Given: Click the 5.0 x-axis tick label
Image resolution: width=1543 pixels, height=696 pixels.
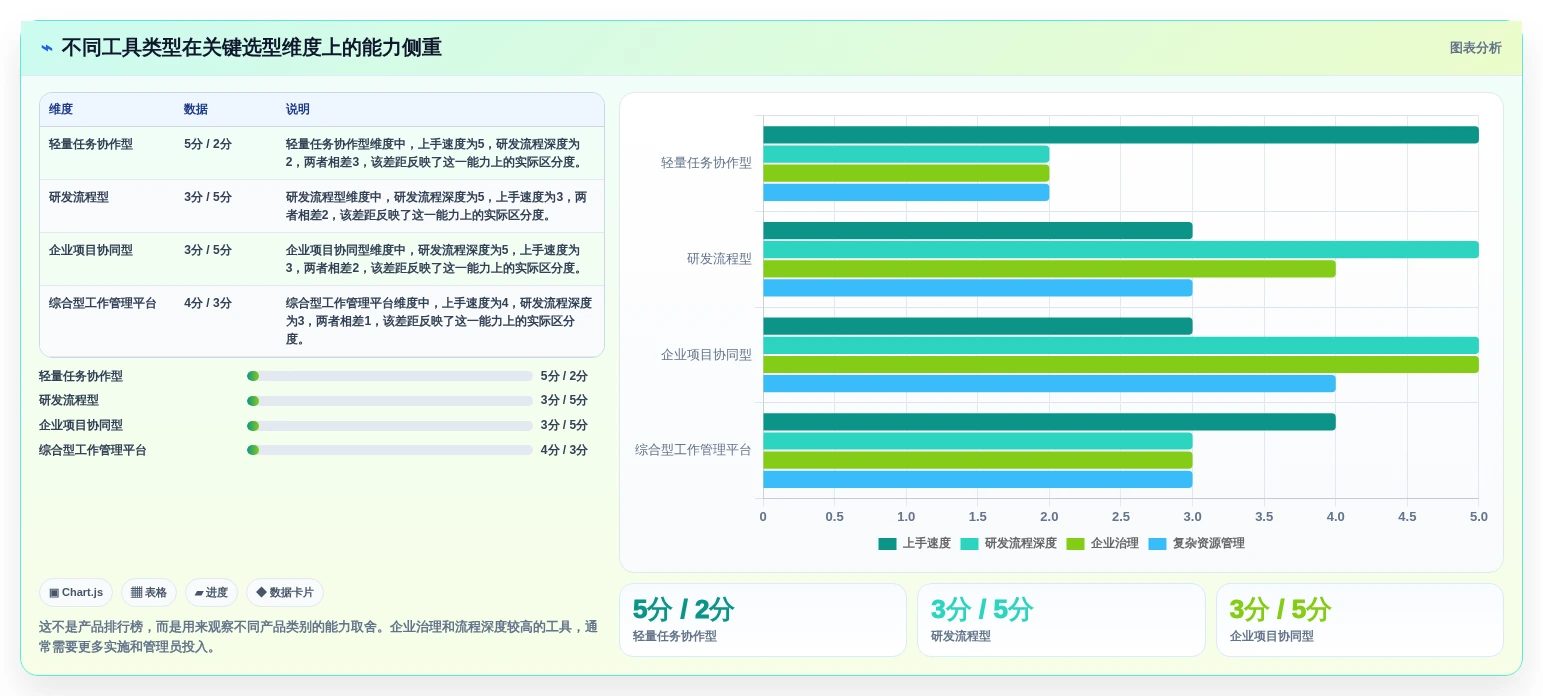Looking at the screenshot, I should click(x=1478, y=517).
